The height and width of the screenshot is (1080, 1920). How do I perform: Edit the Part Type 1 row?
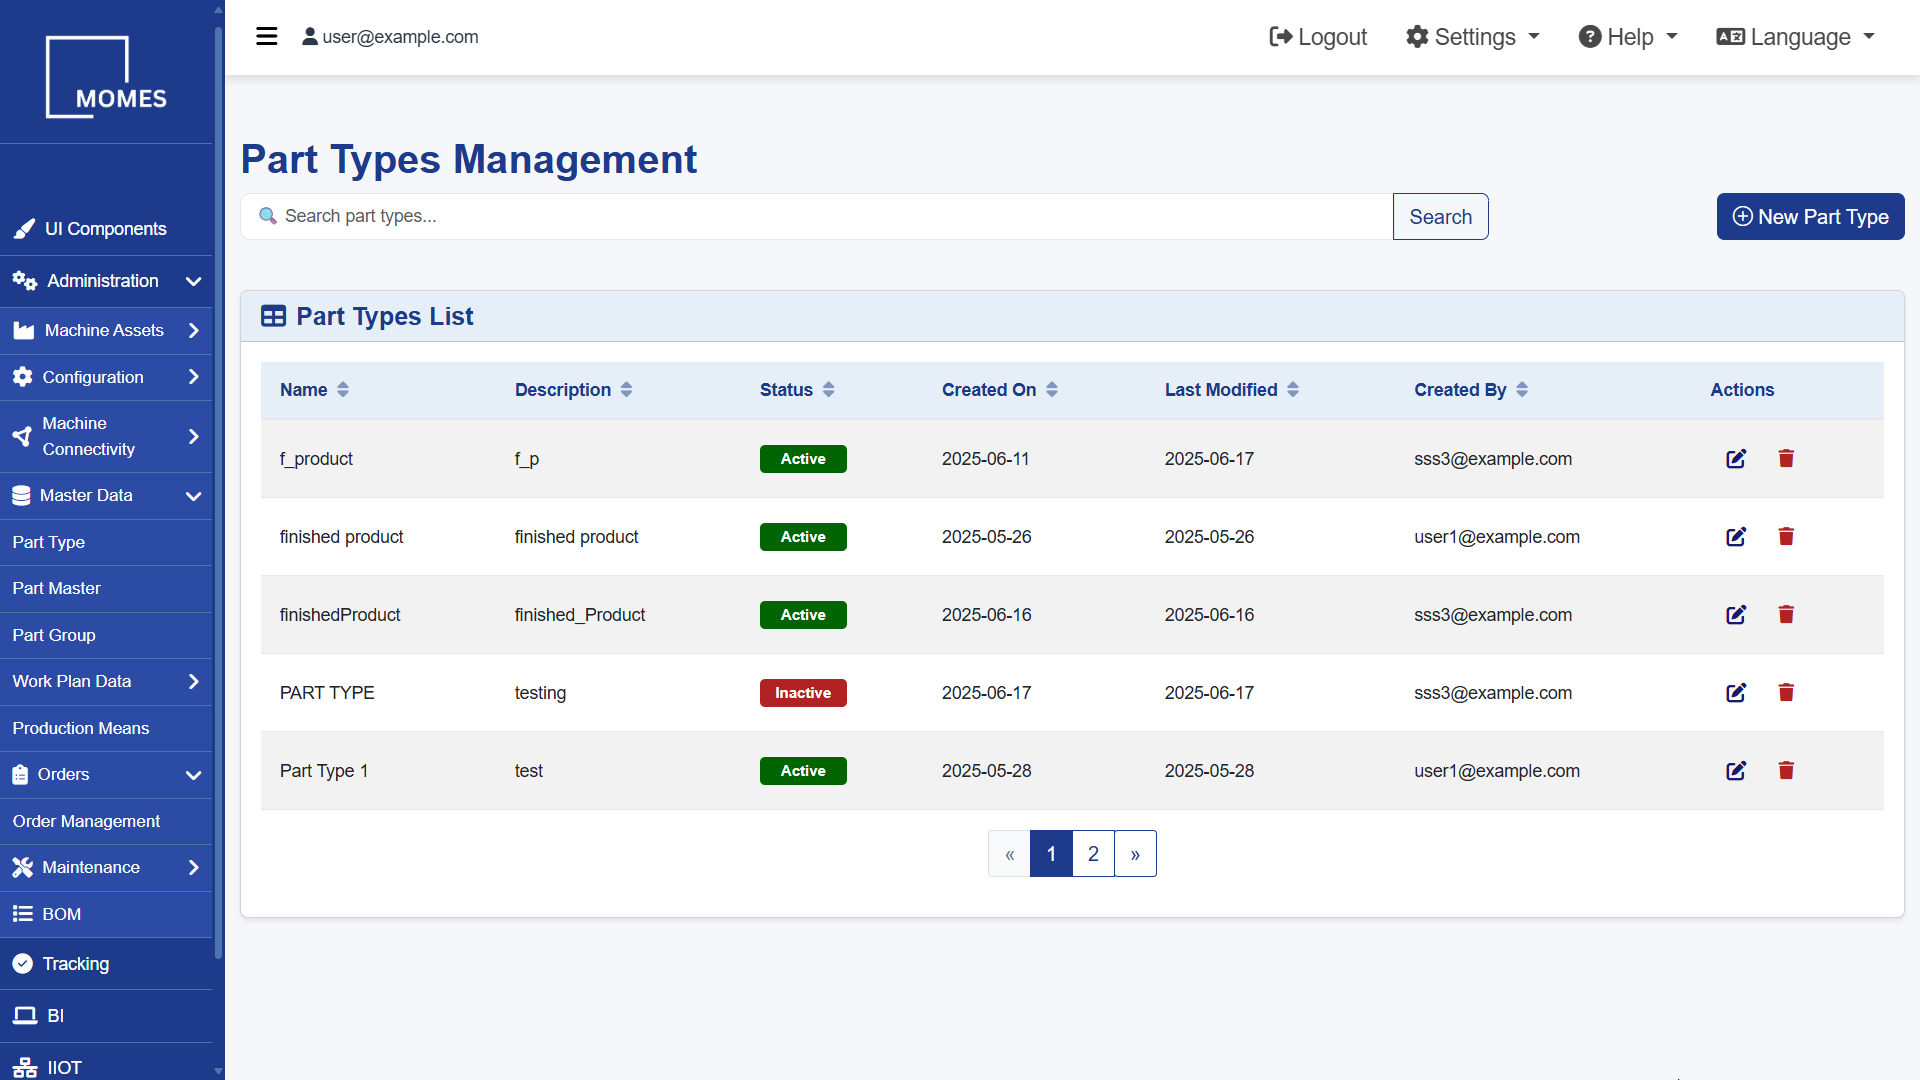pyautogui.click(x=1736, y=771)
